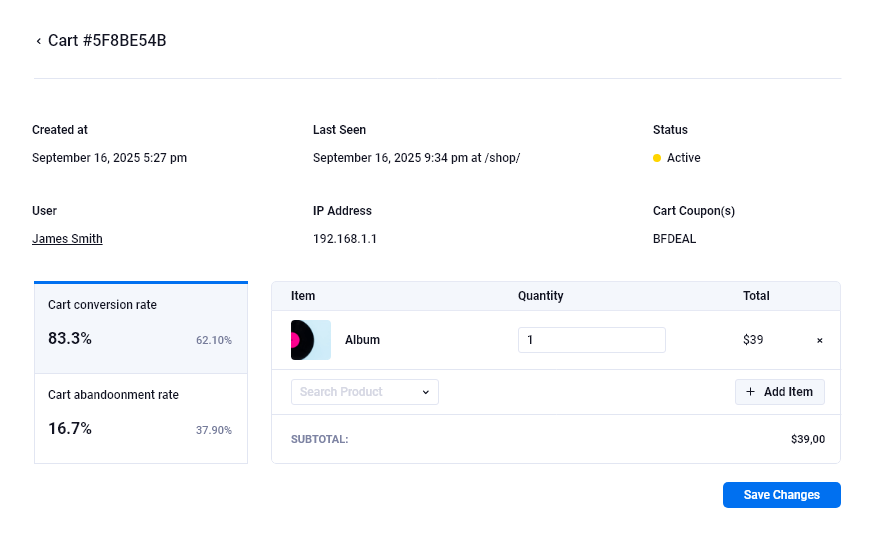Select the Cart conversion rate card
874x534 pixels.
[141, 328]
